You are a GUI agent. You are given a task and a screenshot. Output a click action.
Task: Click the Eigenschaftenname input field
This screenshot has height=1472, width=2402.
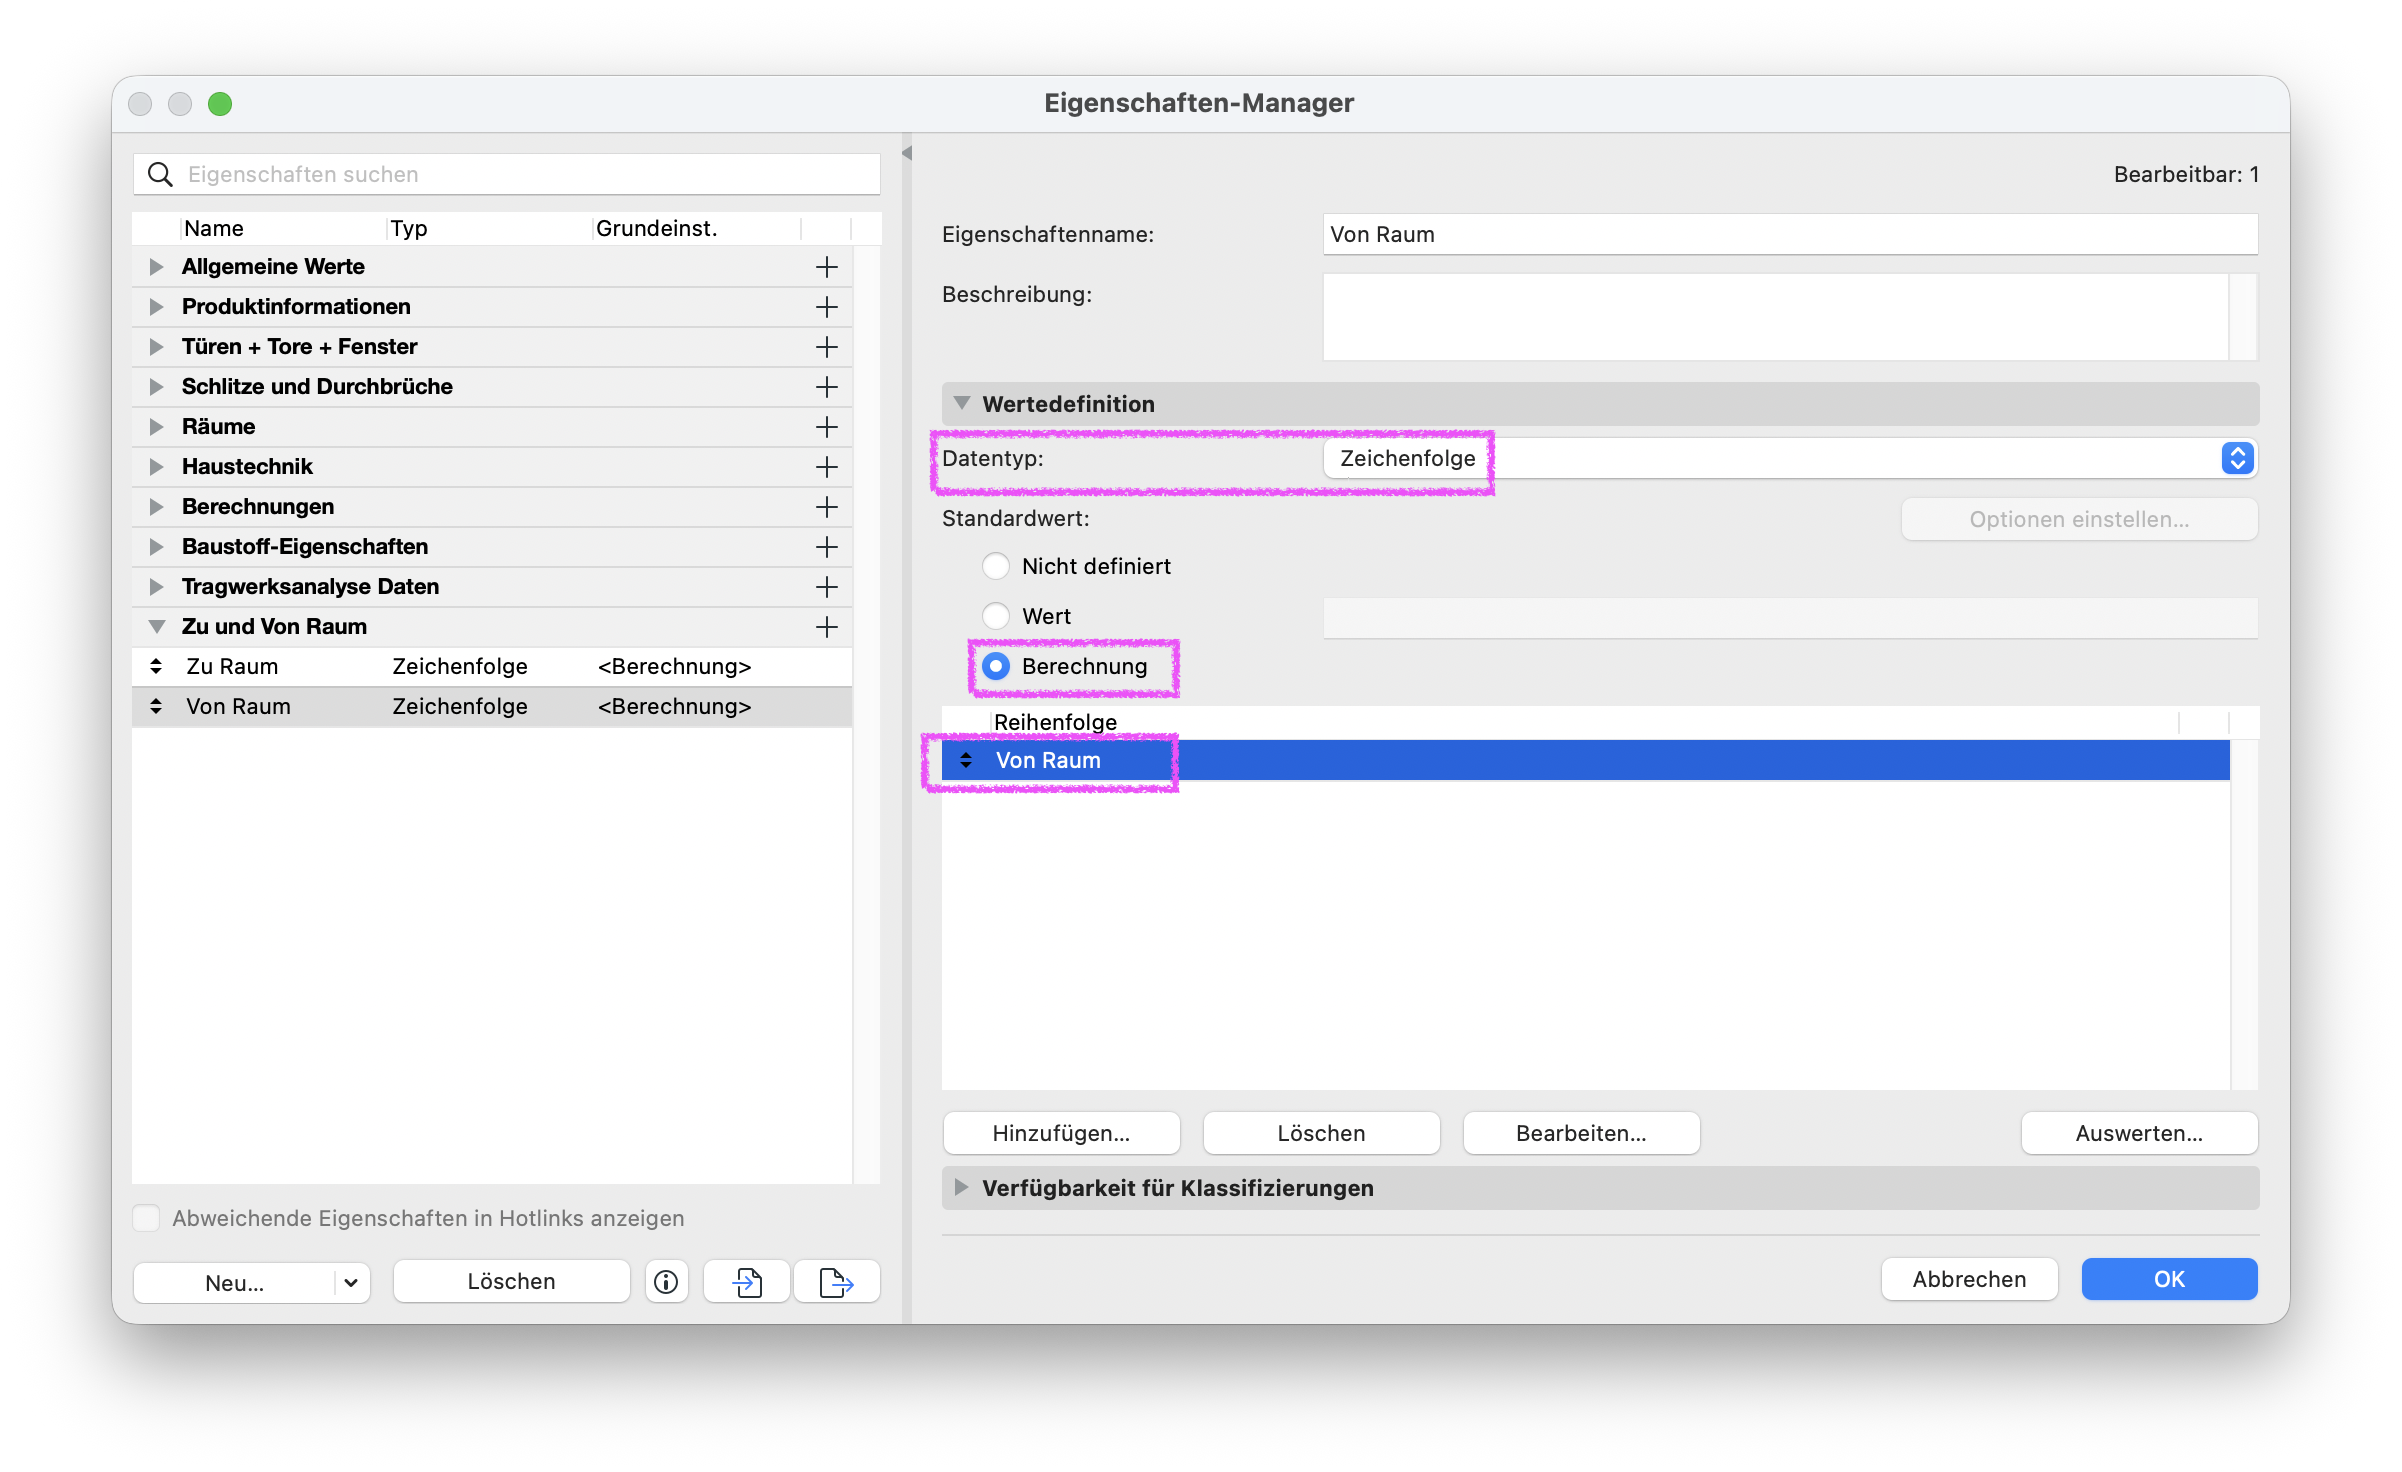click(1790, 234)
